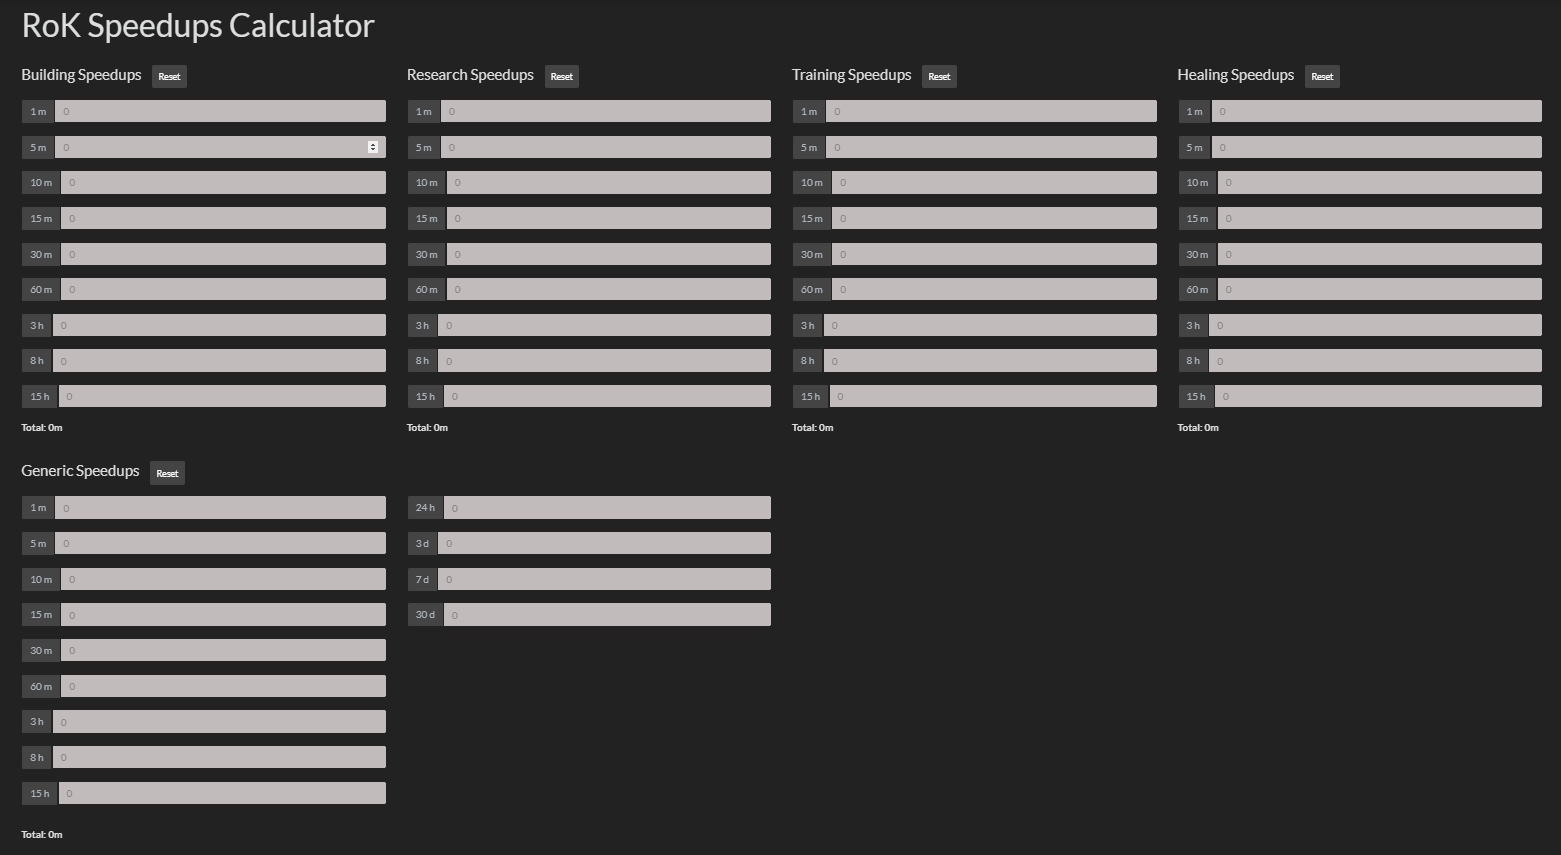Reset the Building Speedups section
Screen dimensions: 1561x855
[x=169, y=76]
